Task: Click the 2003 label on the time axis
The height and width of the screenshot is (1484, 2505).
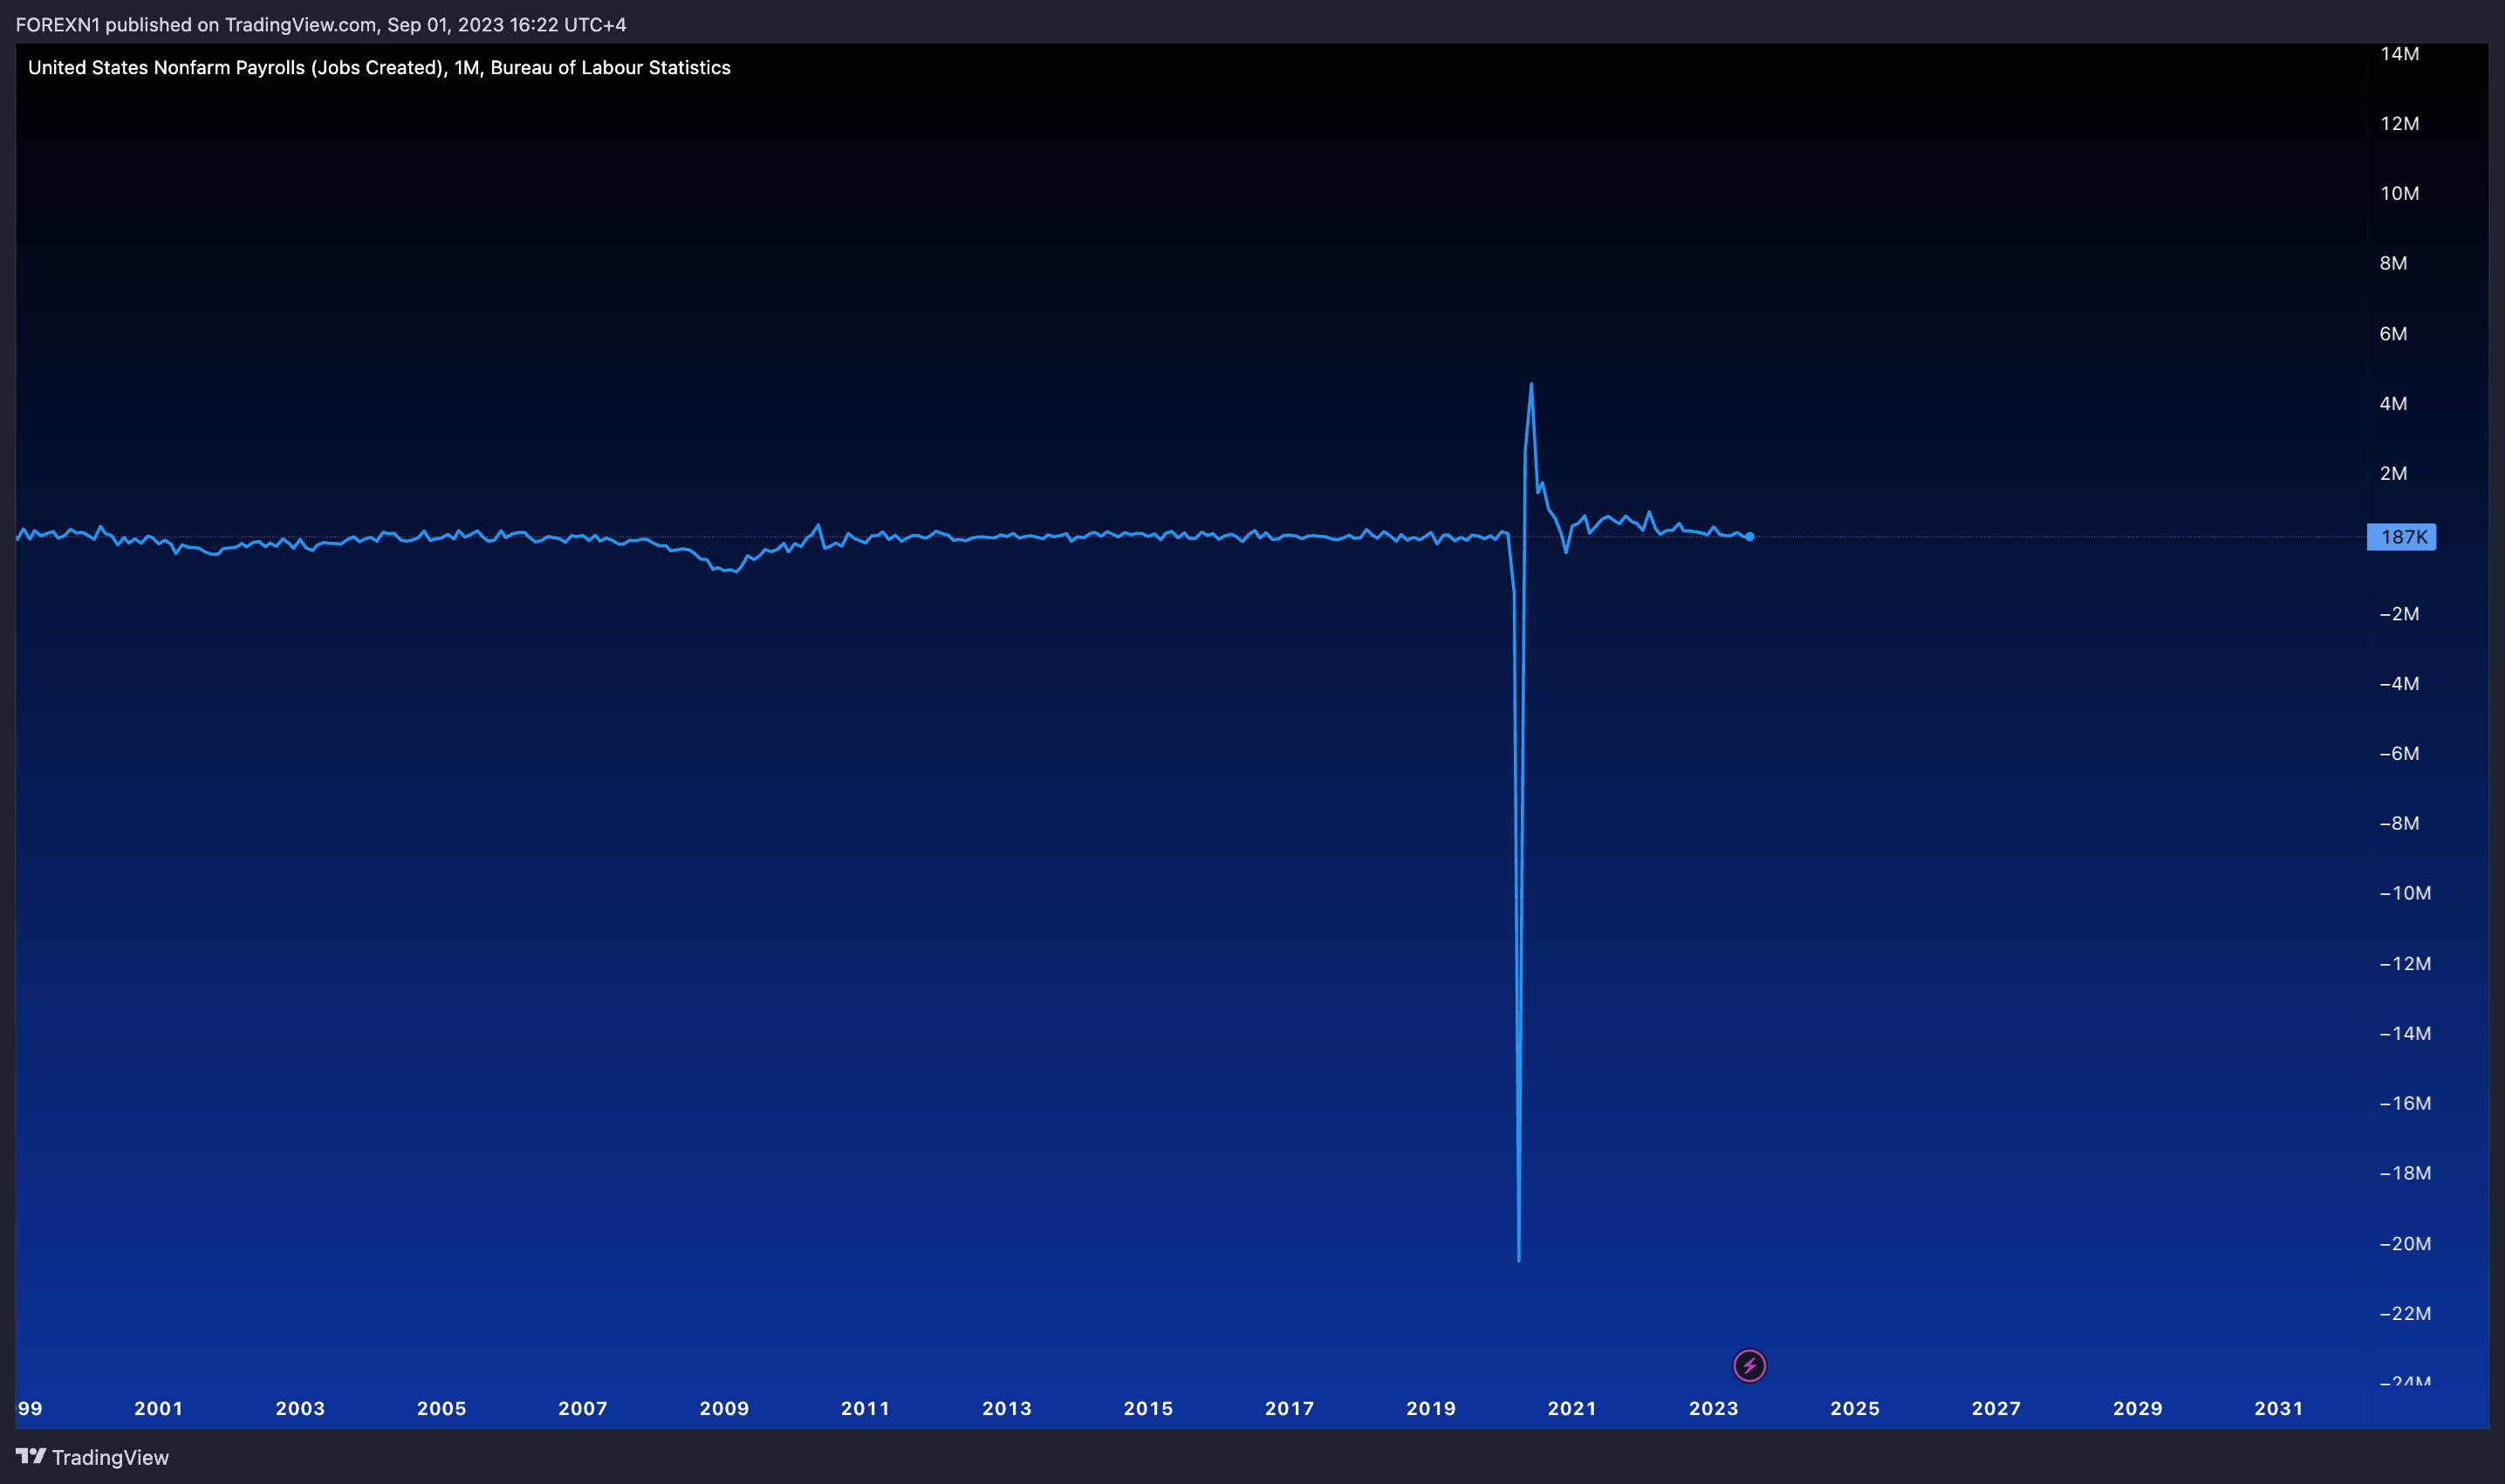Action: pos(300,1408)
